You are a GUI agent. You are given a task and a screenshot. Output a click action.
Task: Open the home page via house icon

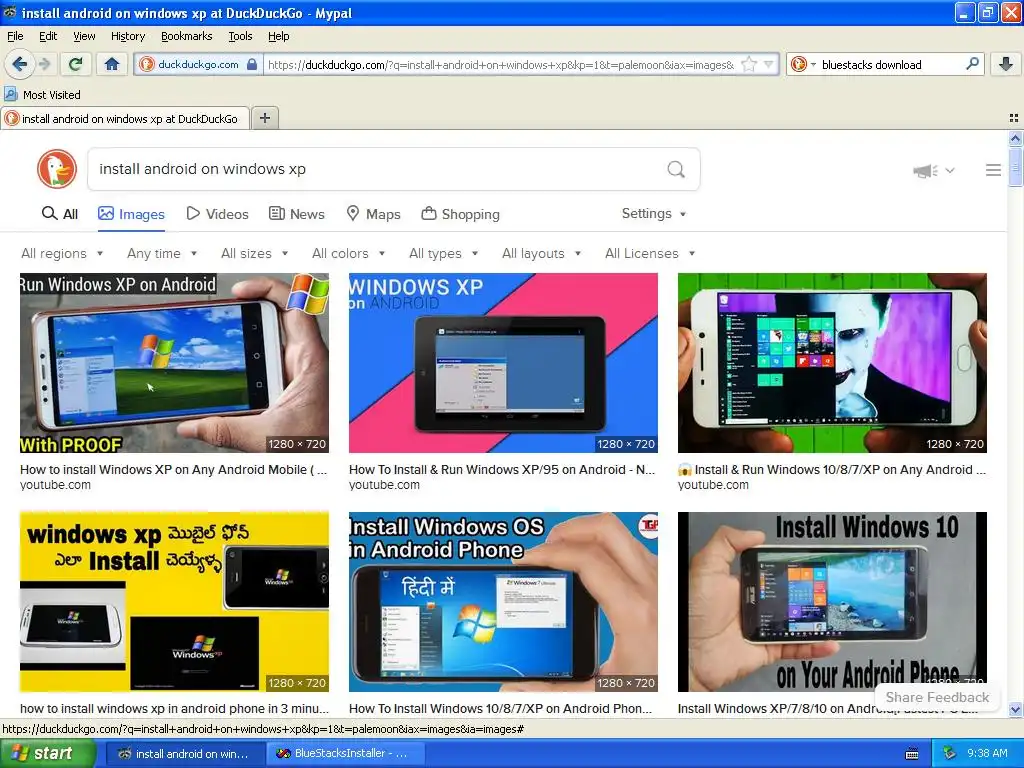(112, 64)
